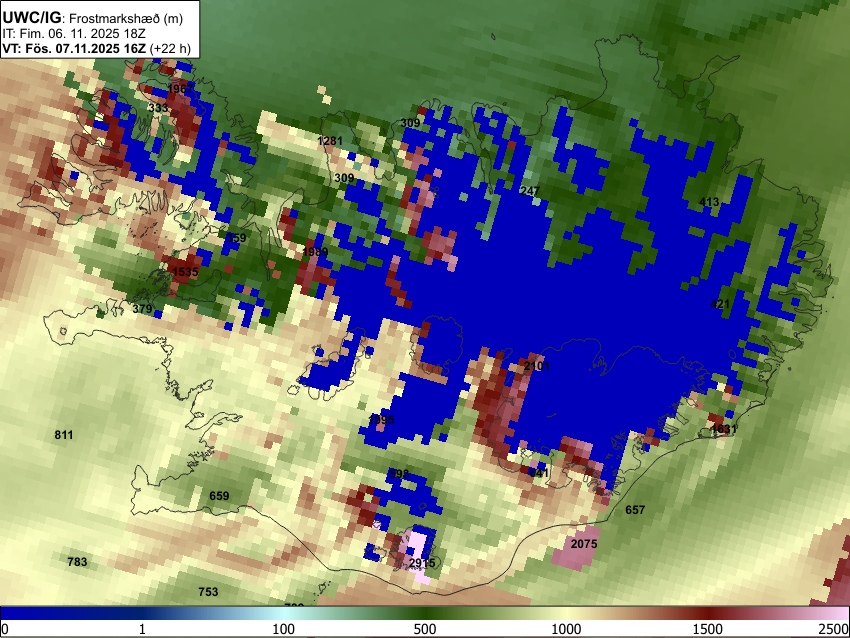Viewport: 850px width, 638px height.
Task: Click the map value 783
Action: pyautogui.click(x=77, y=562)
